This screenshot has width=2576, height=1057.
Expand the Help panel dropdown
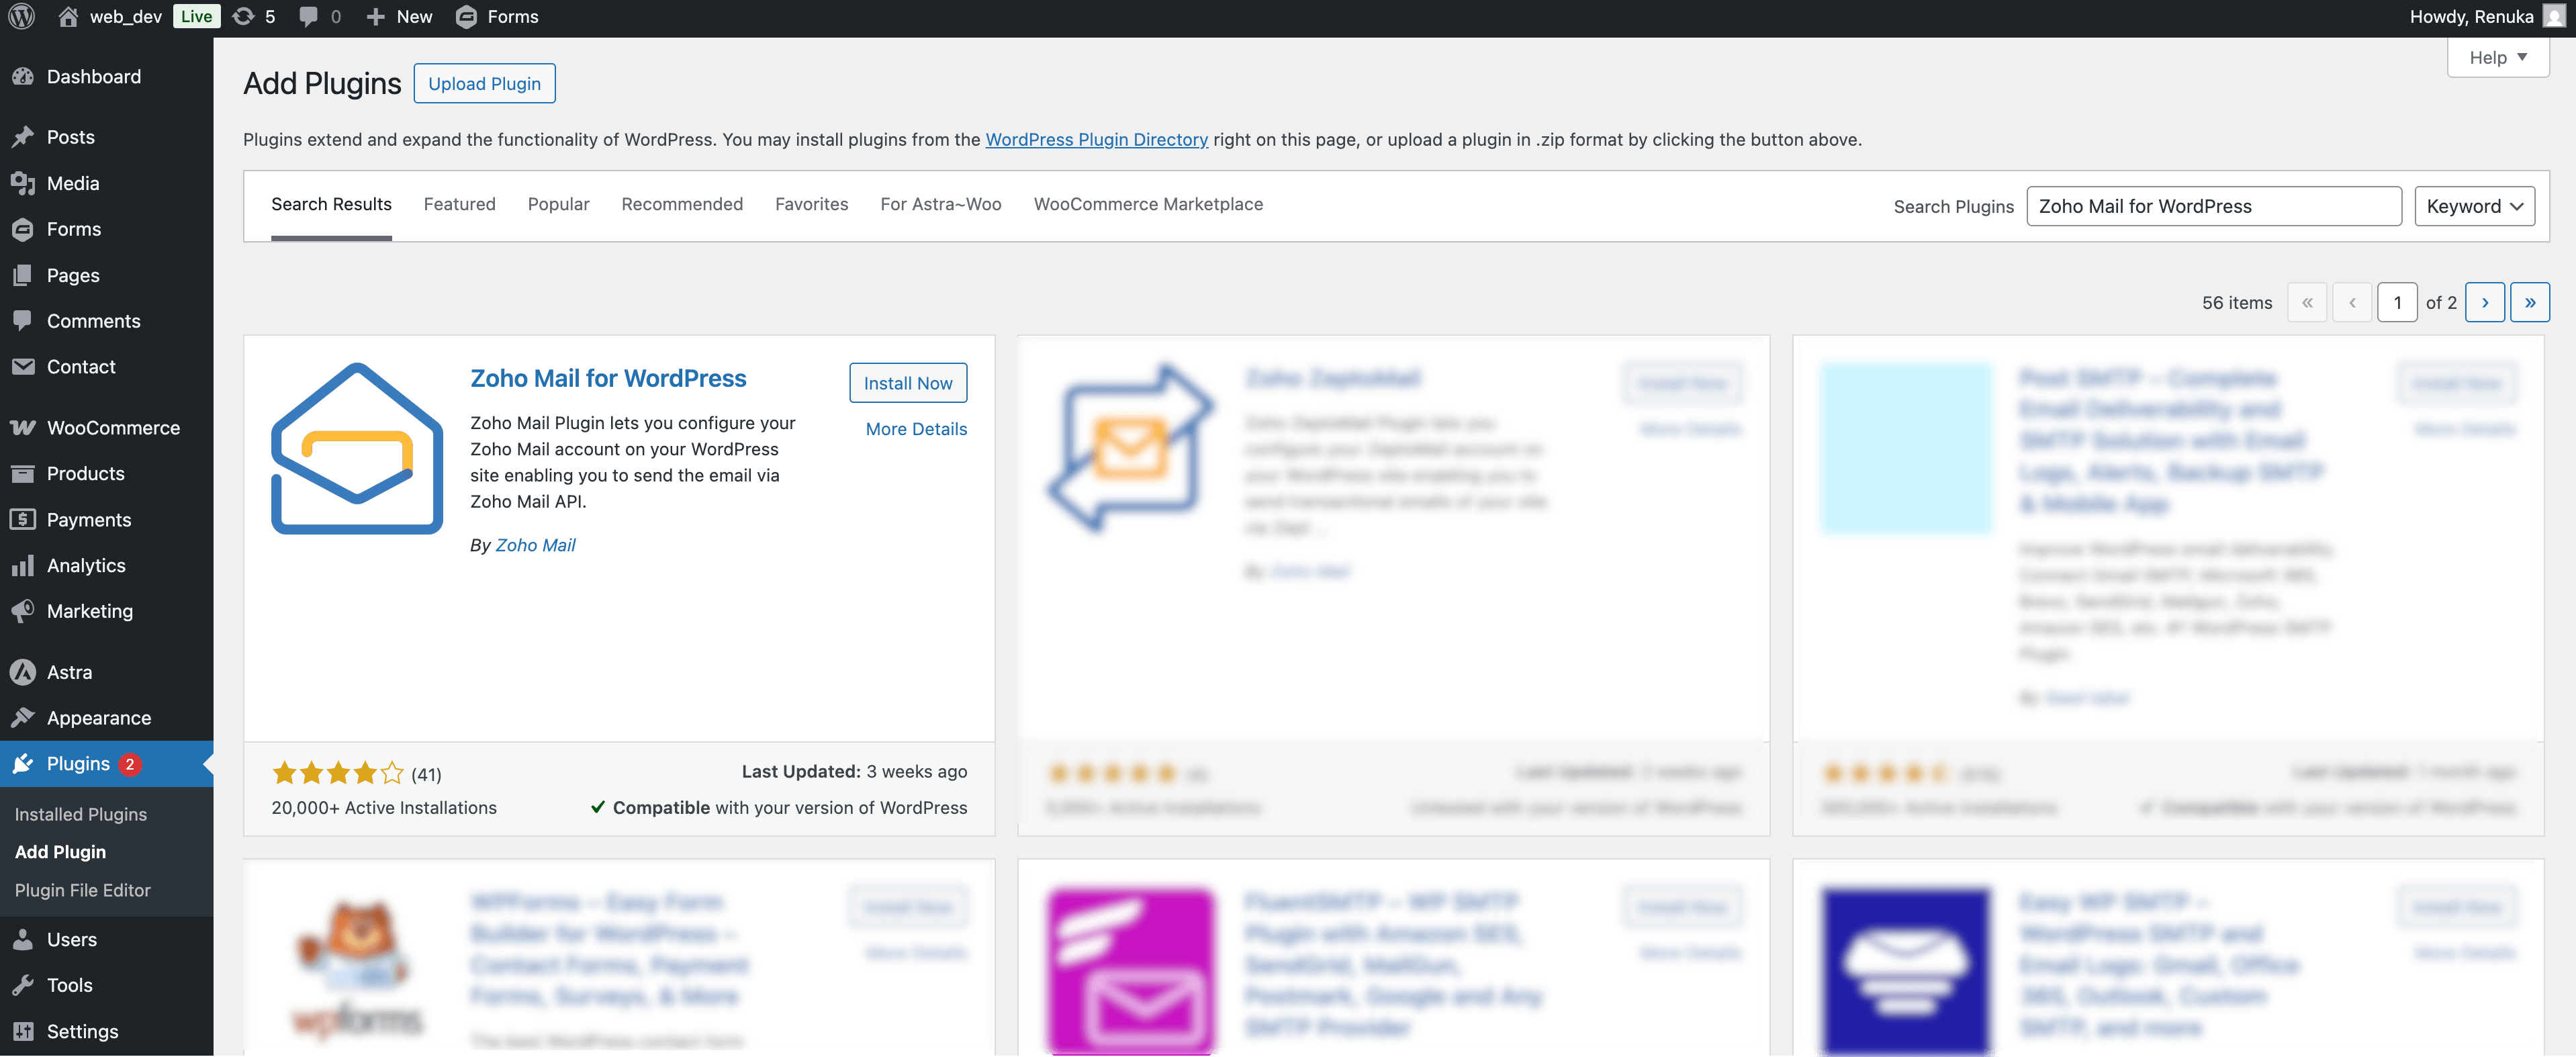point(2497,57)
